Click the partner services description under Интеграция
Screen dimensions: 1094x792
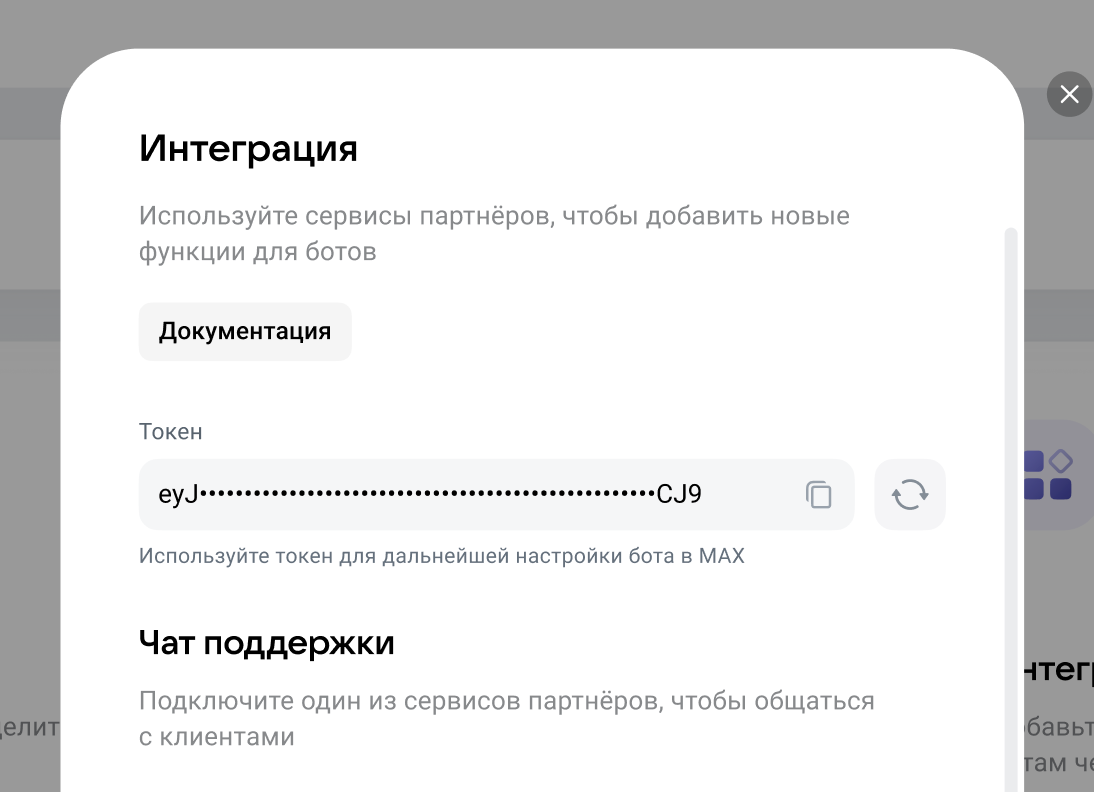coord(494,233)
